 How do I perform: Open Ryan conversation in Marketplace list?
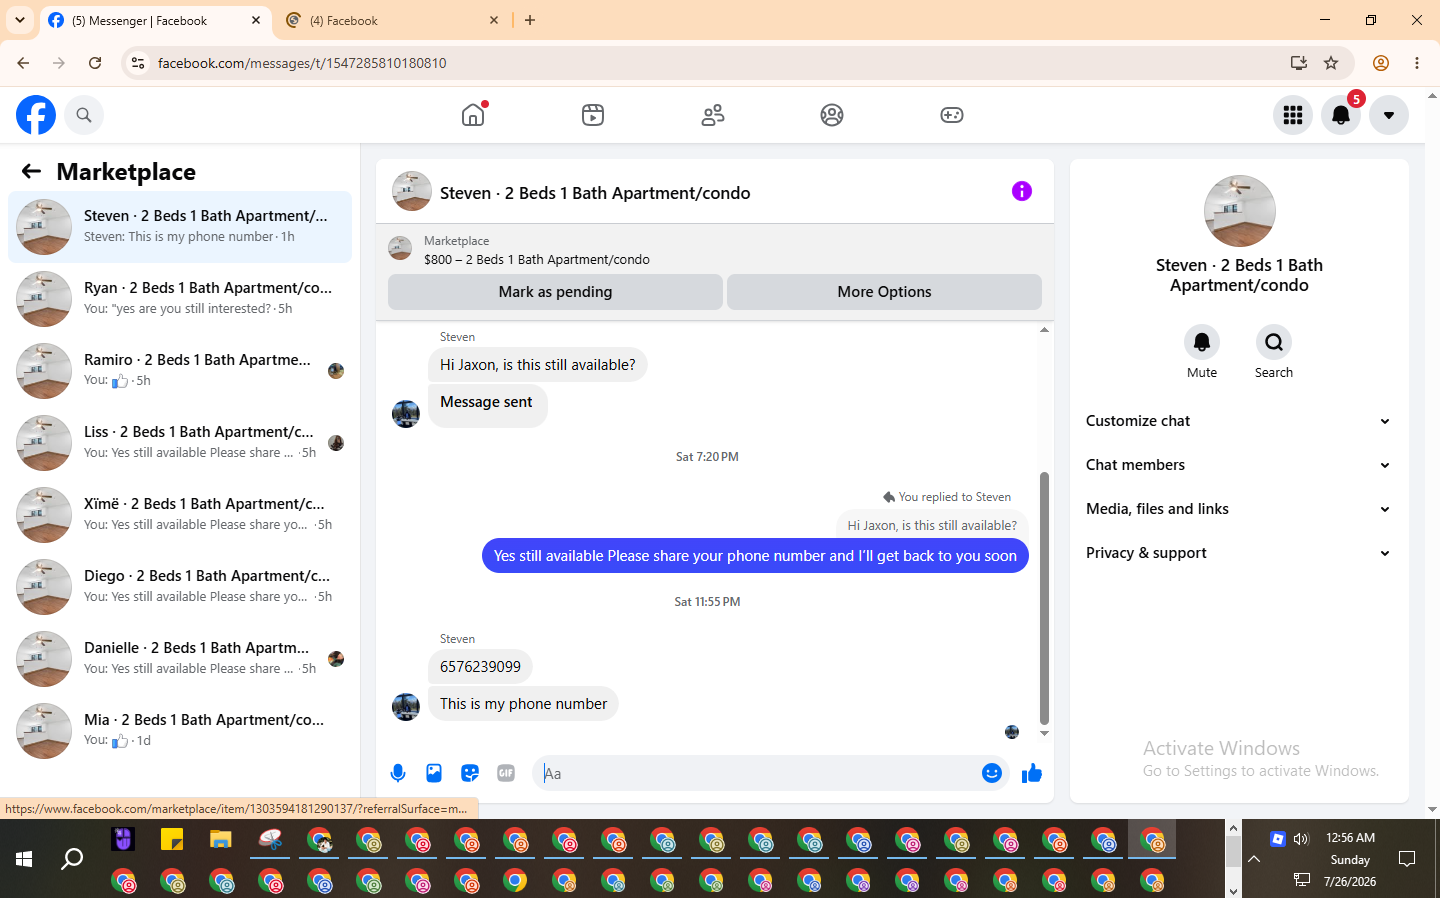click(x=180, y=299)
